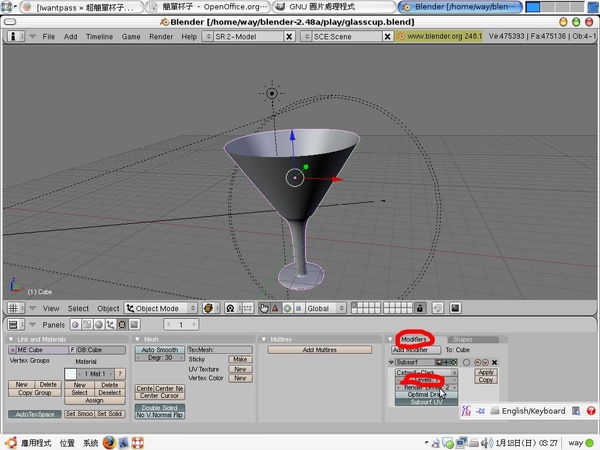
Task: Click the Degr: 30 angle field
Action: (x=160, y=358)
